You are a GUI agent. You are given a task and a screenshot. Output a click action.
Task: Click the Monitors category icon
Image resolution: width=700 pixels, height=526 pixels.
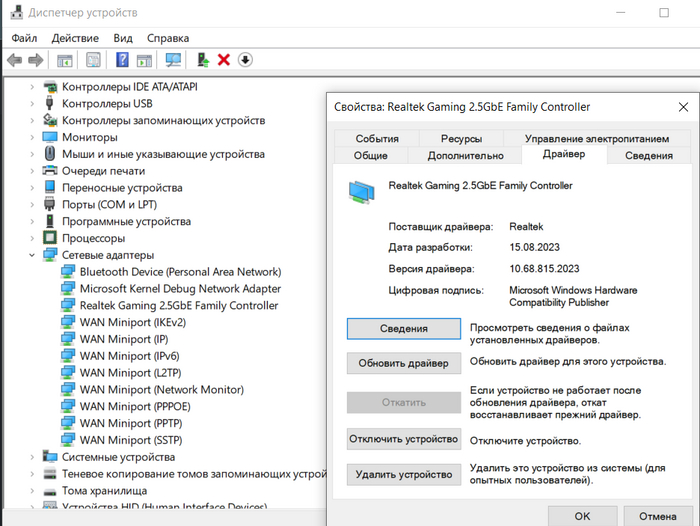click(50, 137)
